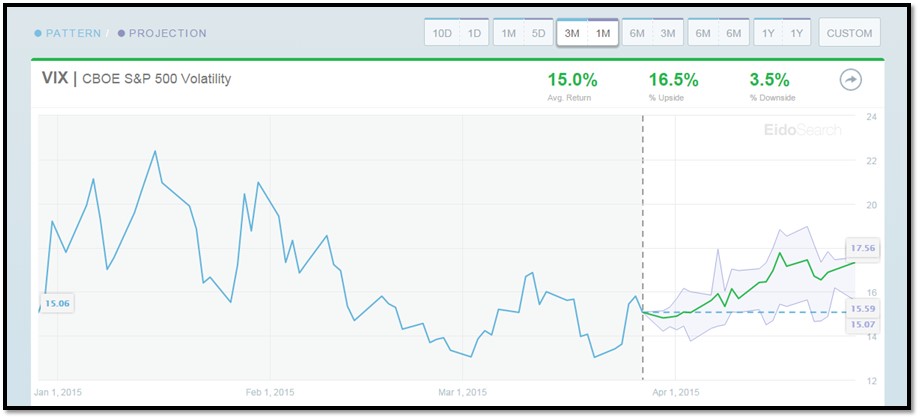Click the Mar 1, 2015 axis label
Screen dimensions: 920x419
[x=463, y=391]
